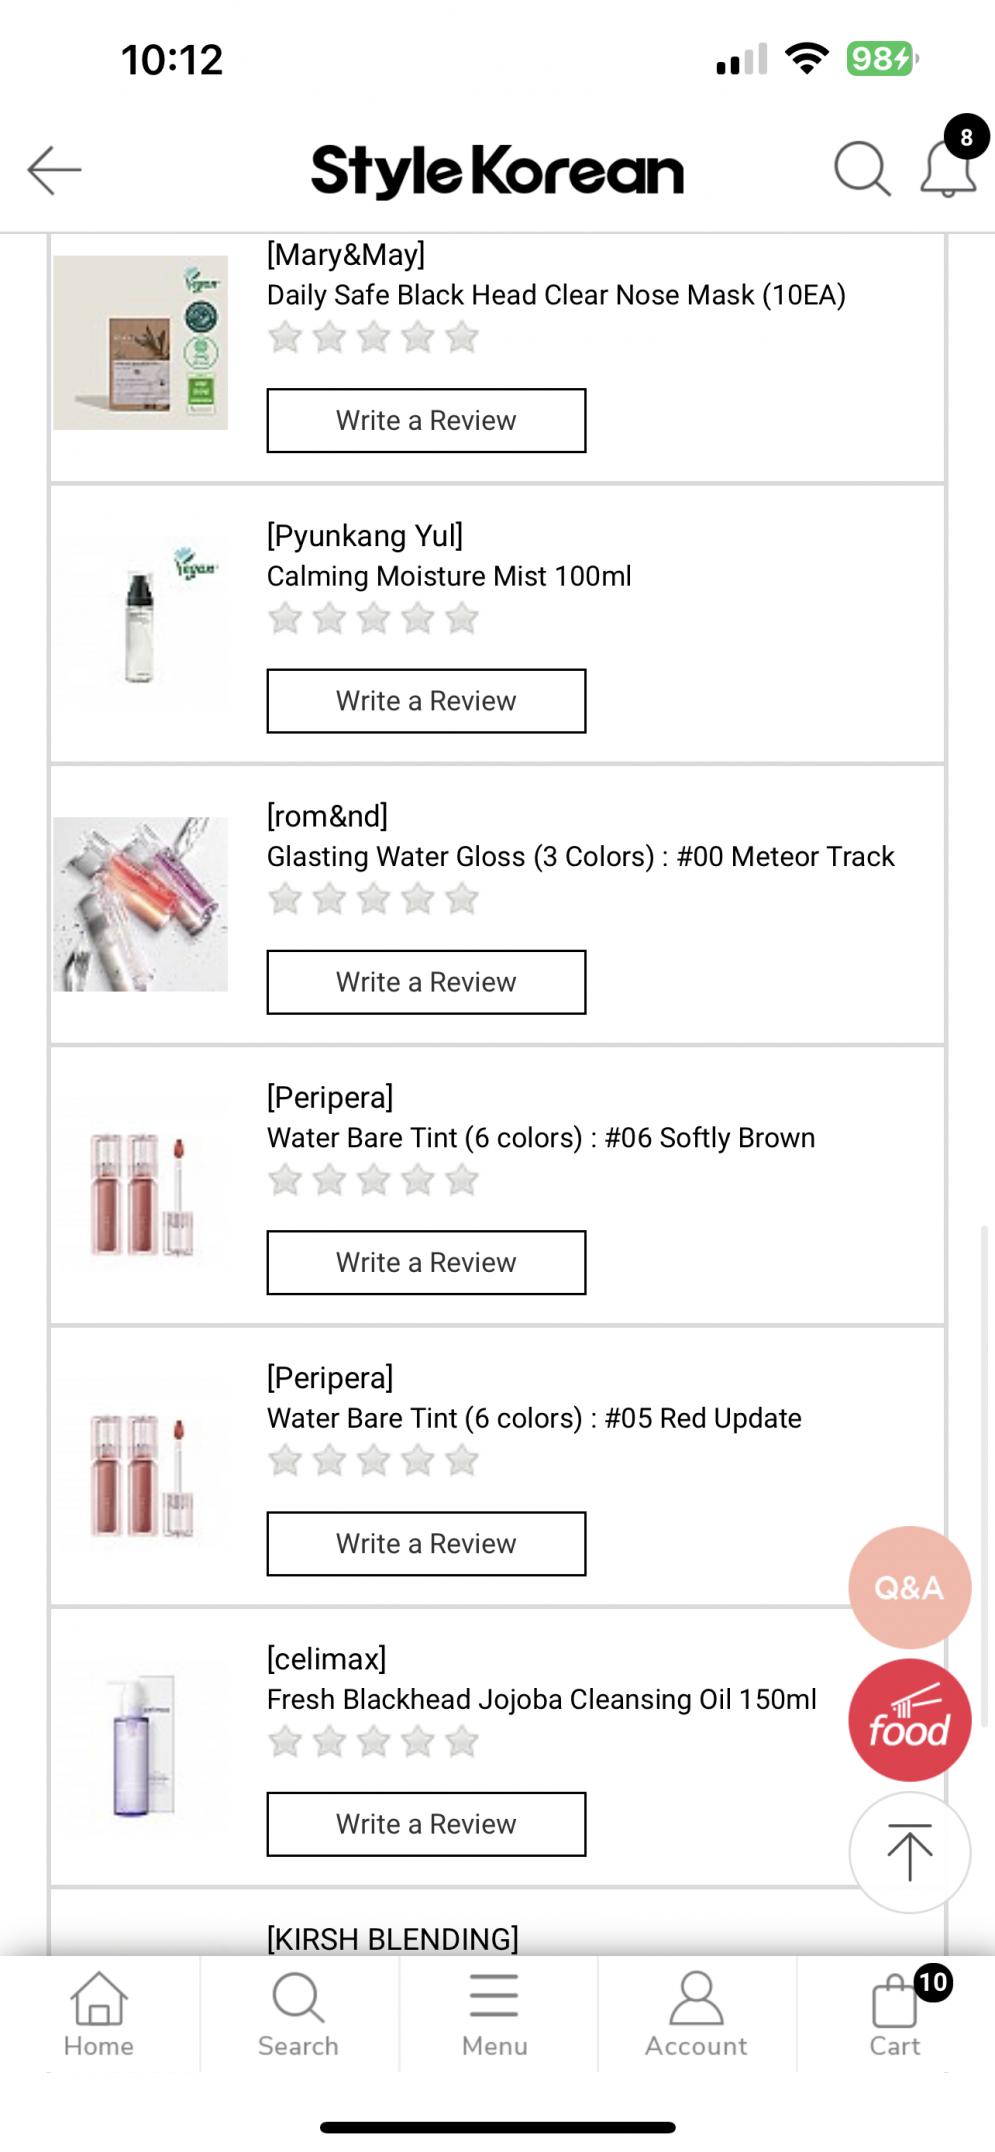Image resolution: width=995 pixels, height=2152 pixels.
Task: Open the Search tab in bottom bar
Action: tap(298, 2015)
